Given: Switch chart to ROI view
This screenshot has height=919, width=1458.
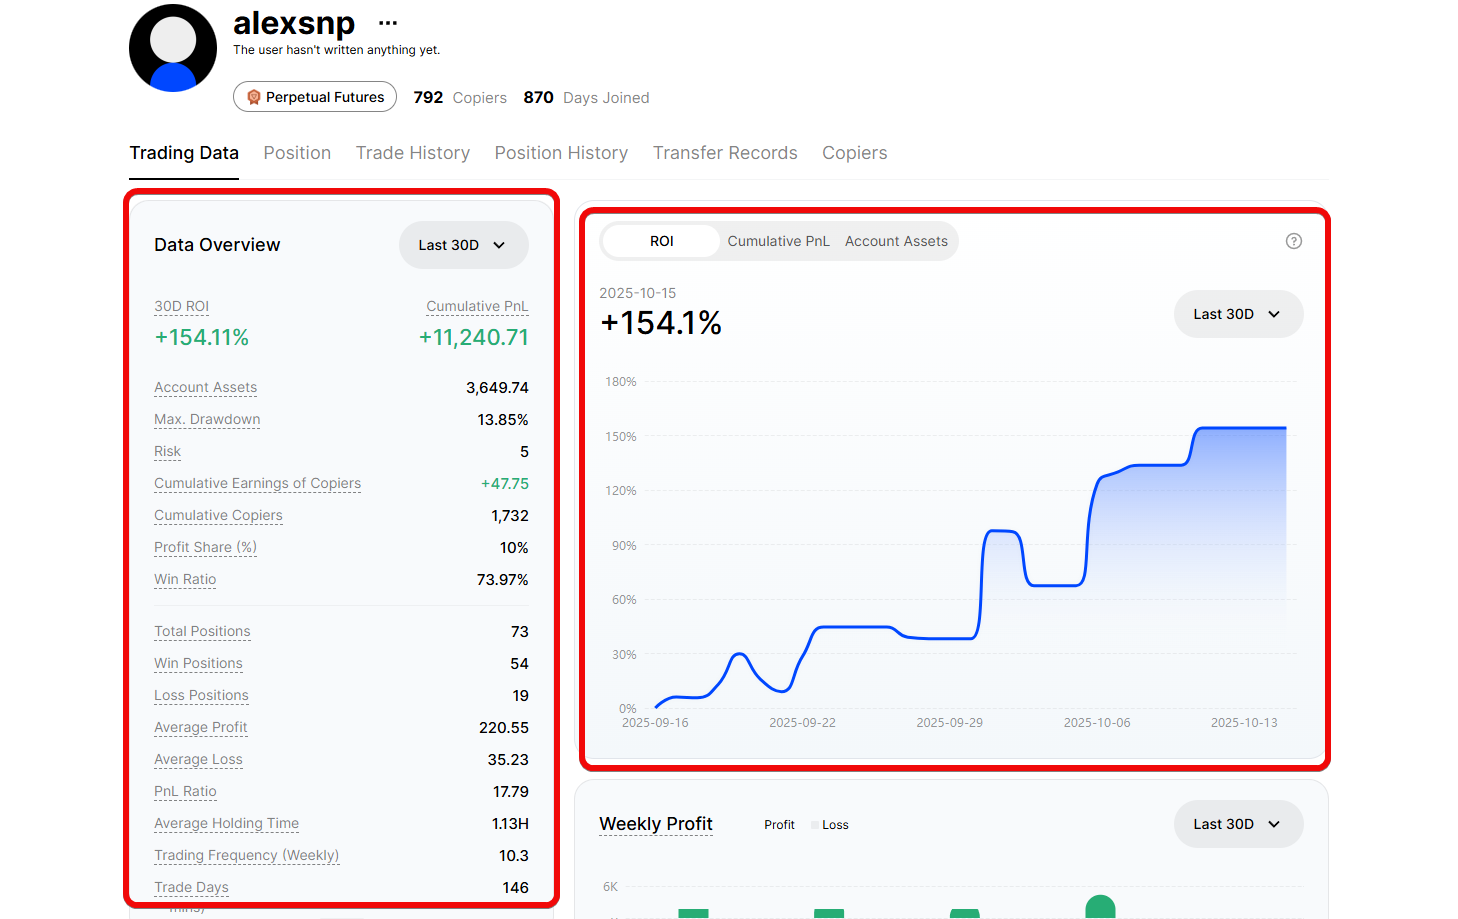Looking at the screenshot, I should (x=661, y=241).
